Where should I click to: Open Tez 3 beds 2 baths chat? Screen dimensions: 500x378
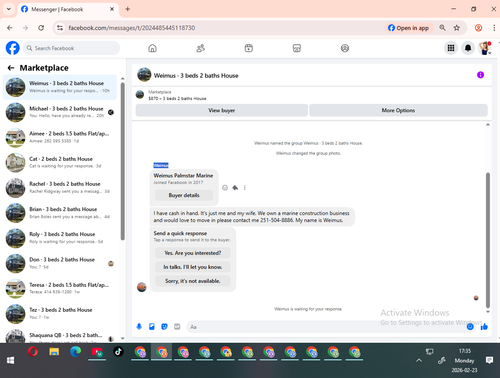pyautogui.click(x=60, y=314)
